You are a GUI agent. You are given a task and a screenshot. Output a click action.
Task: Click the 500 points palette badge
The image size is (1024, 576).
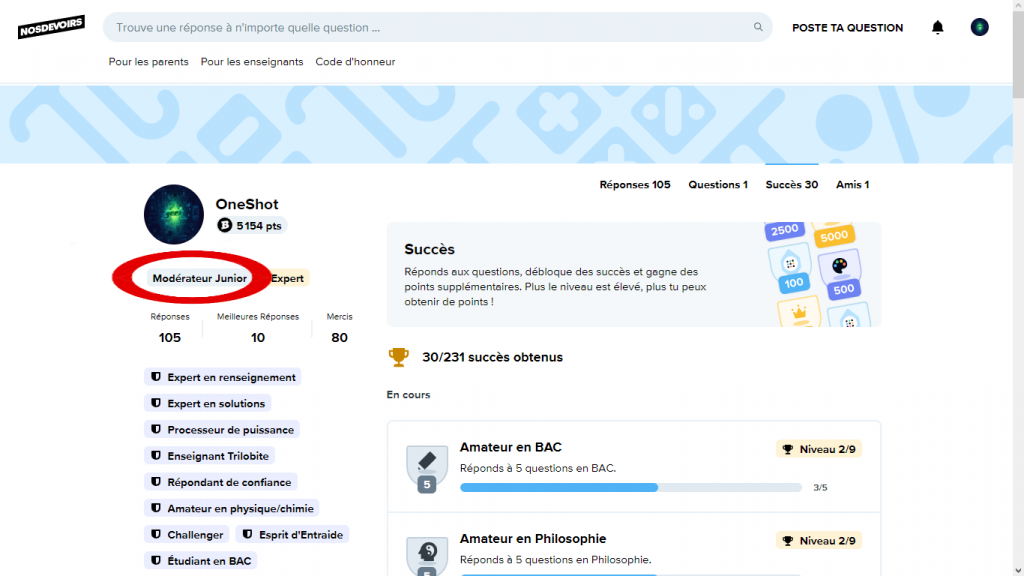(x=840, y=276)
